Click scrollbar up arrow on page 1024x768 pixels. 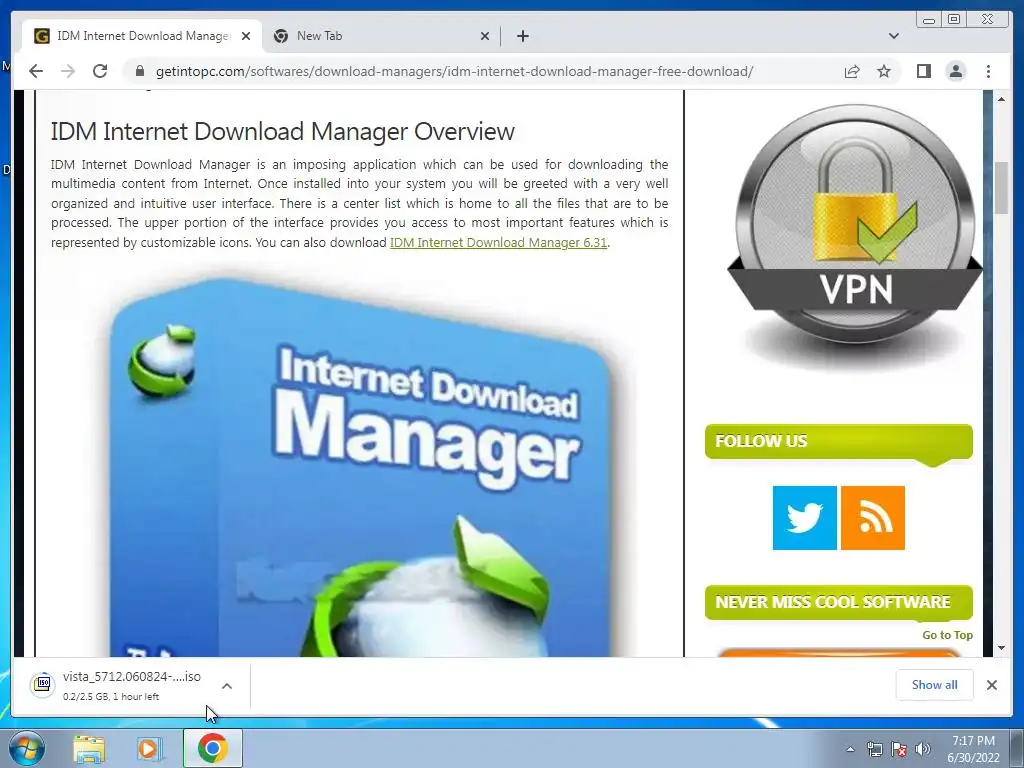click(1001, 99)
